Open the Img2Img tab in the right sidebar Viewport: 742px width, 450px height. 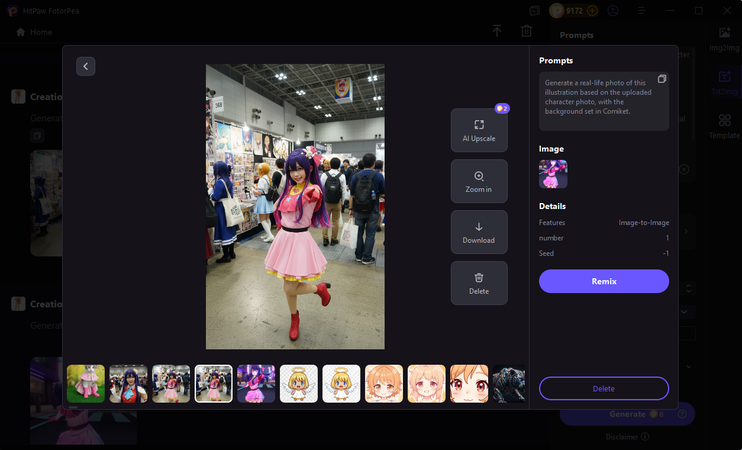point(724,40)
